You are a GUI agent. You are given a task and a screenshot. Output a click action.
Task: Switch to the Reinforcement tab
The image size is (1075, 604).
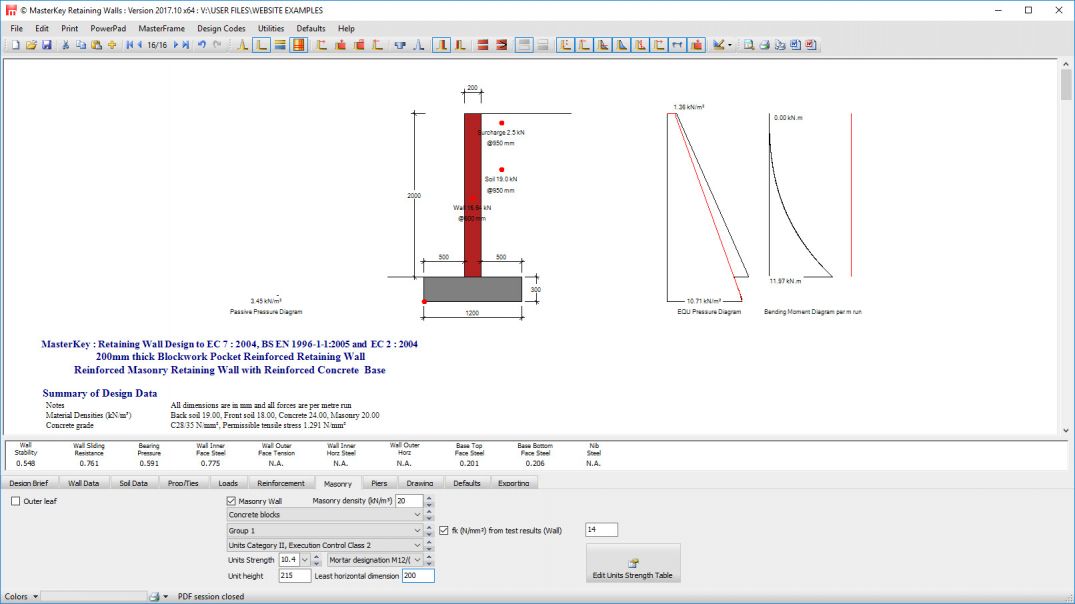point(281,483)
